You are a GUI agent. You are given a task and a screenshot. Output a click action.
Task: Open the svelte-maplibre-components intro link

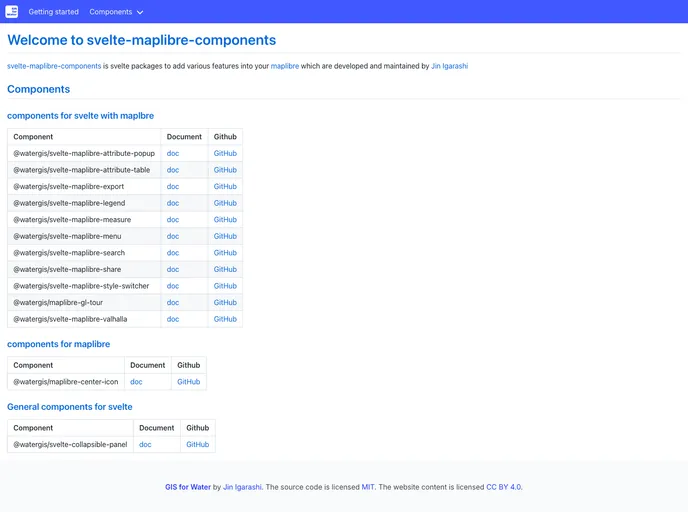click(54, 66)
